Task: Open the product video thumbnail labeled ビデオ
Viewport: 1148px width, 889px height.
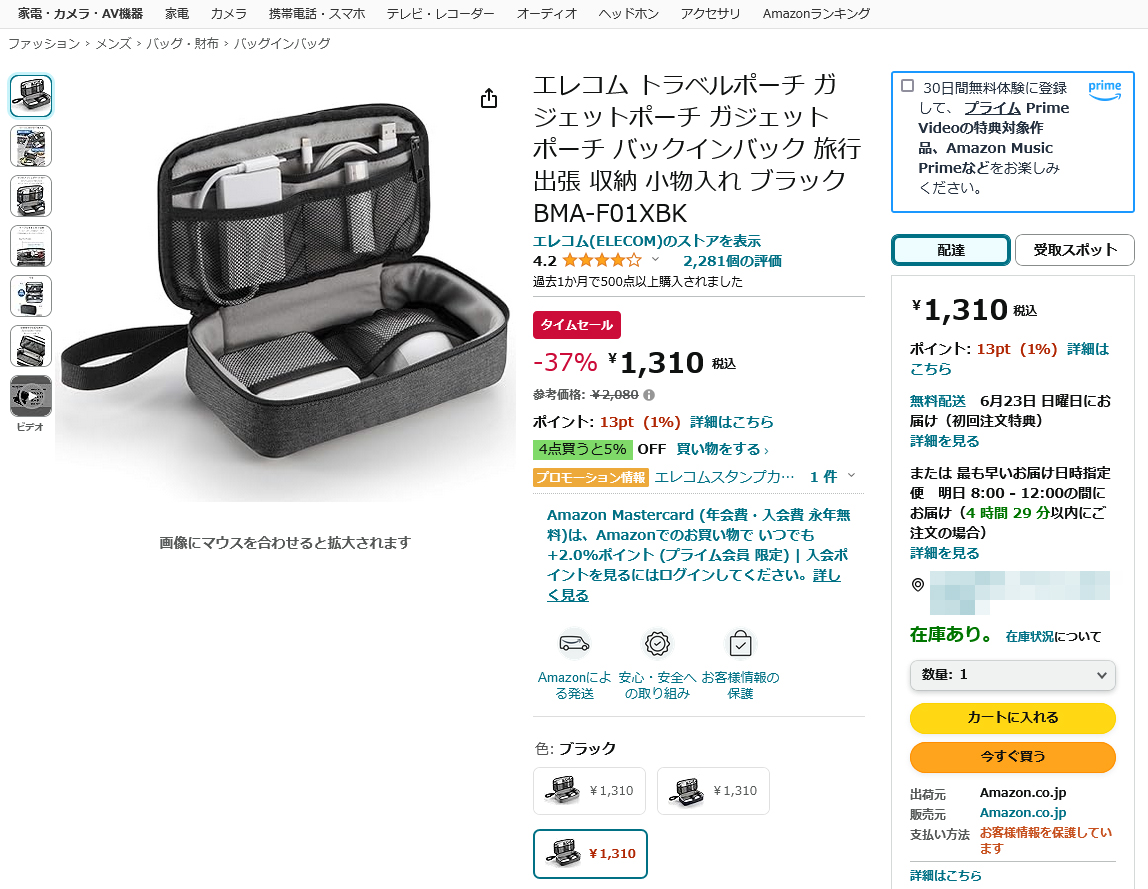Action: click(x=31, y=396)
